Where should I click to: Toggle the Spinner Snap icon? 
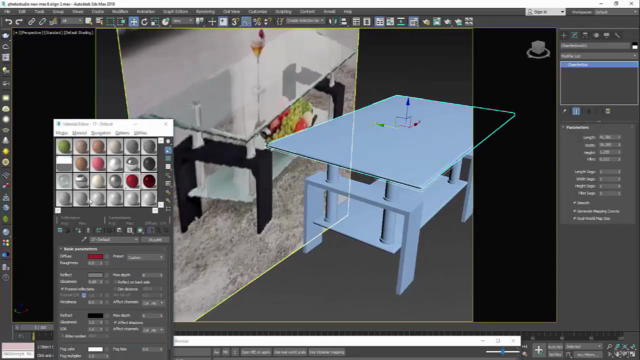[x=268, y=22]
